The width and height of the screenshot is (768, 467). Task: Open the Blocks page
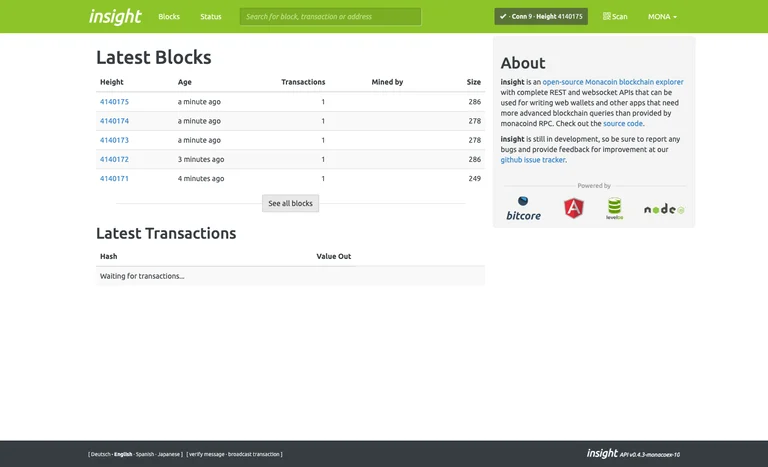pyautogui.click(x=169, y=17)
